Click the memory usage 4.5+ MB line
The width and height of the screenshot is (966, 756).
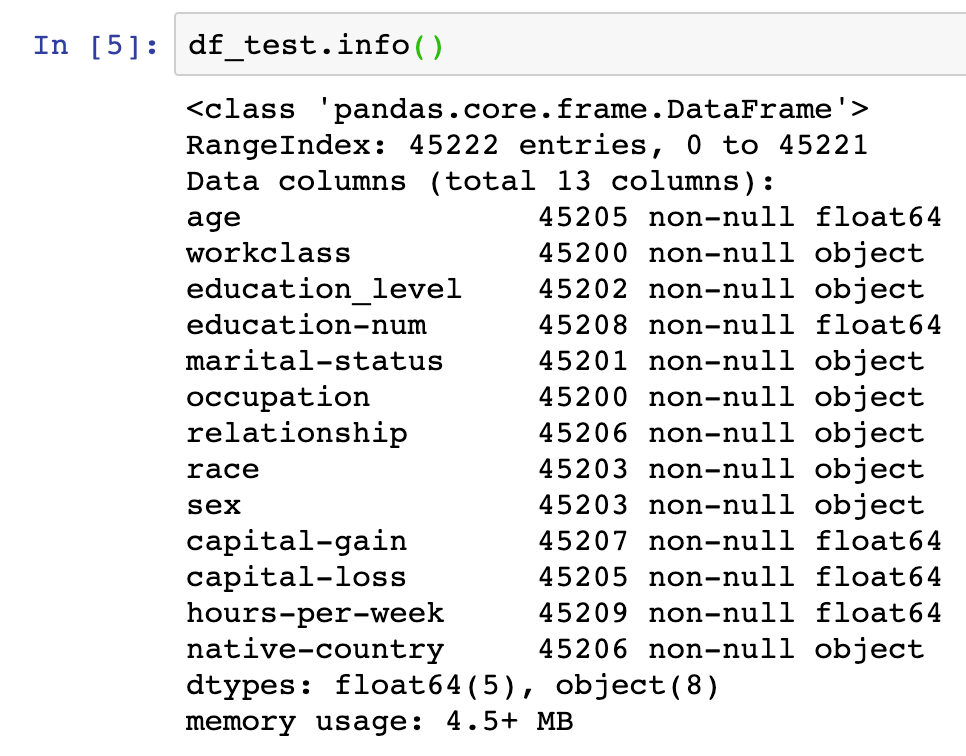pyautogui.click(x=380, y=722)
